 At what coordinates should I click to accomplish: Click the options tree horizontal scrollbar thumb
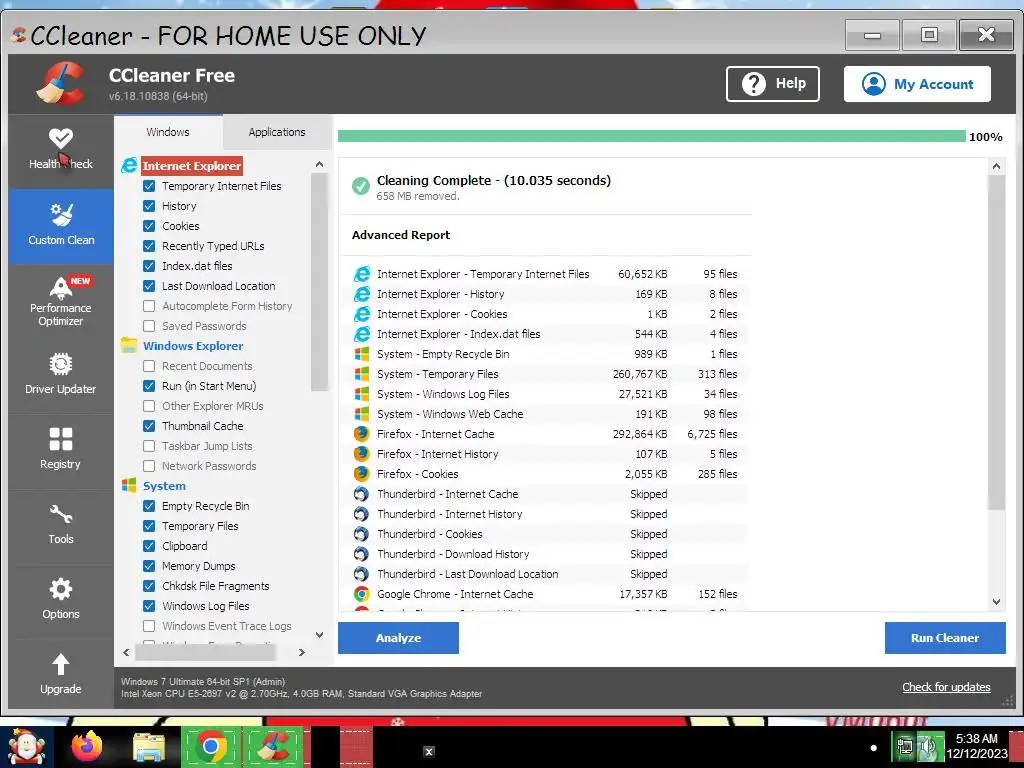pyautogui.click(x=205, y=652)
